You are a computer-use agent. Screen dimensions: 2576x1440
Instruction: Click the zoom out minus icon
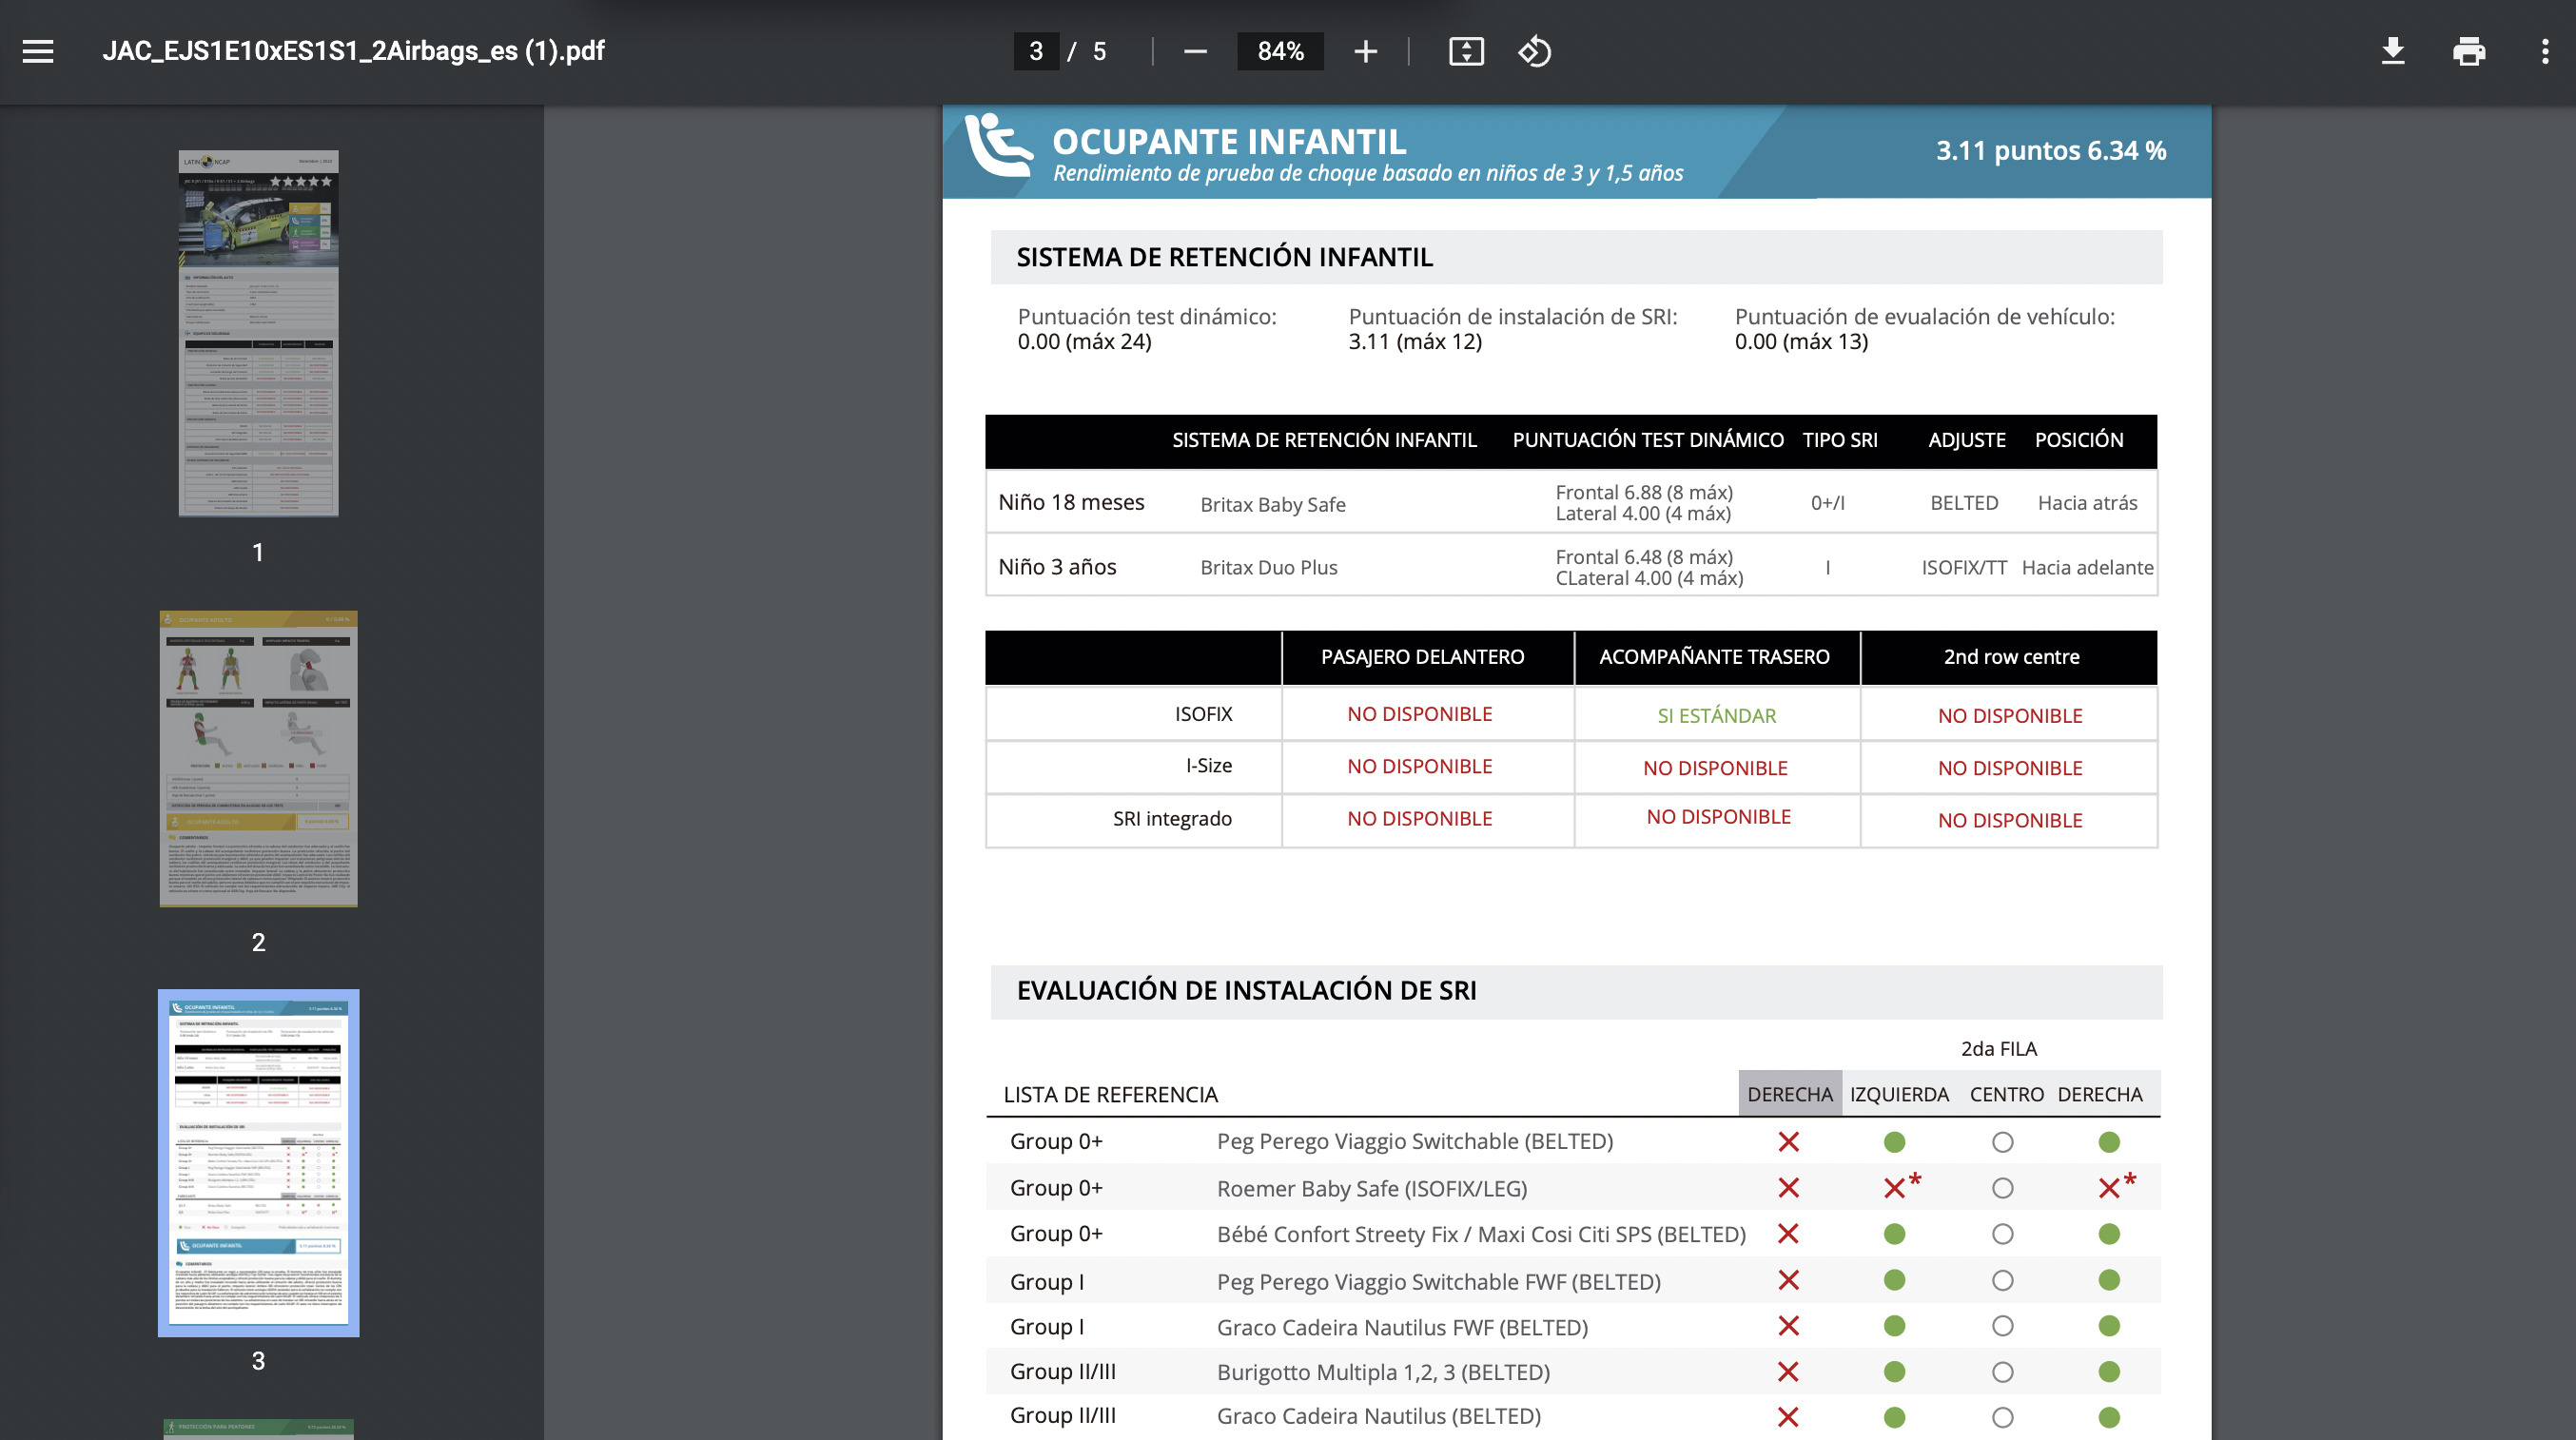[1195, 51]
